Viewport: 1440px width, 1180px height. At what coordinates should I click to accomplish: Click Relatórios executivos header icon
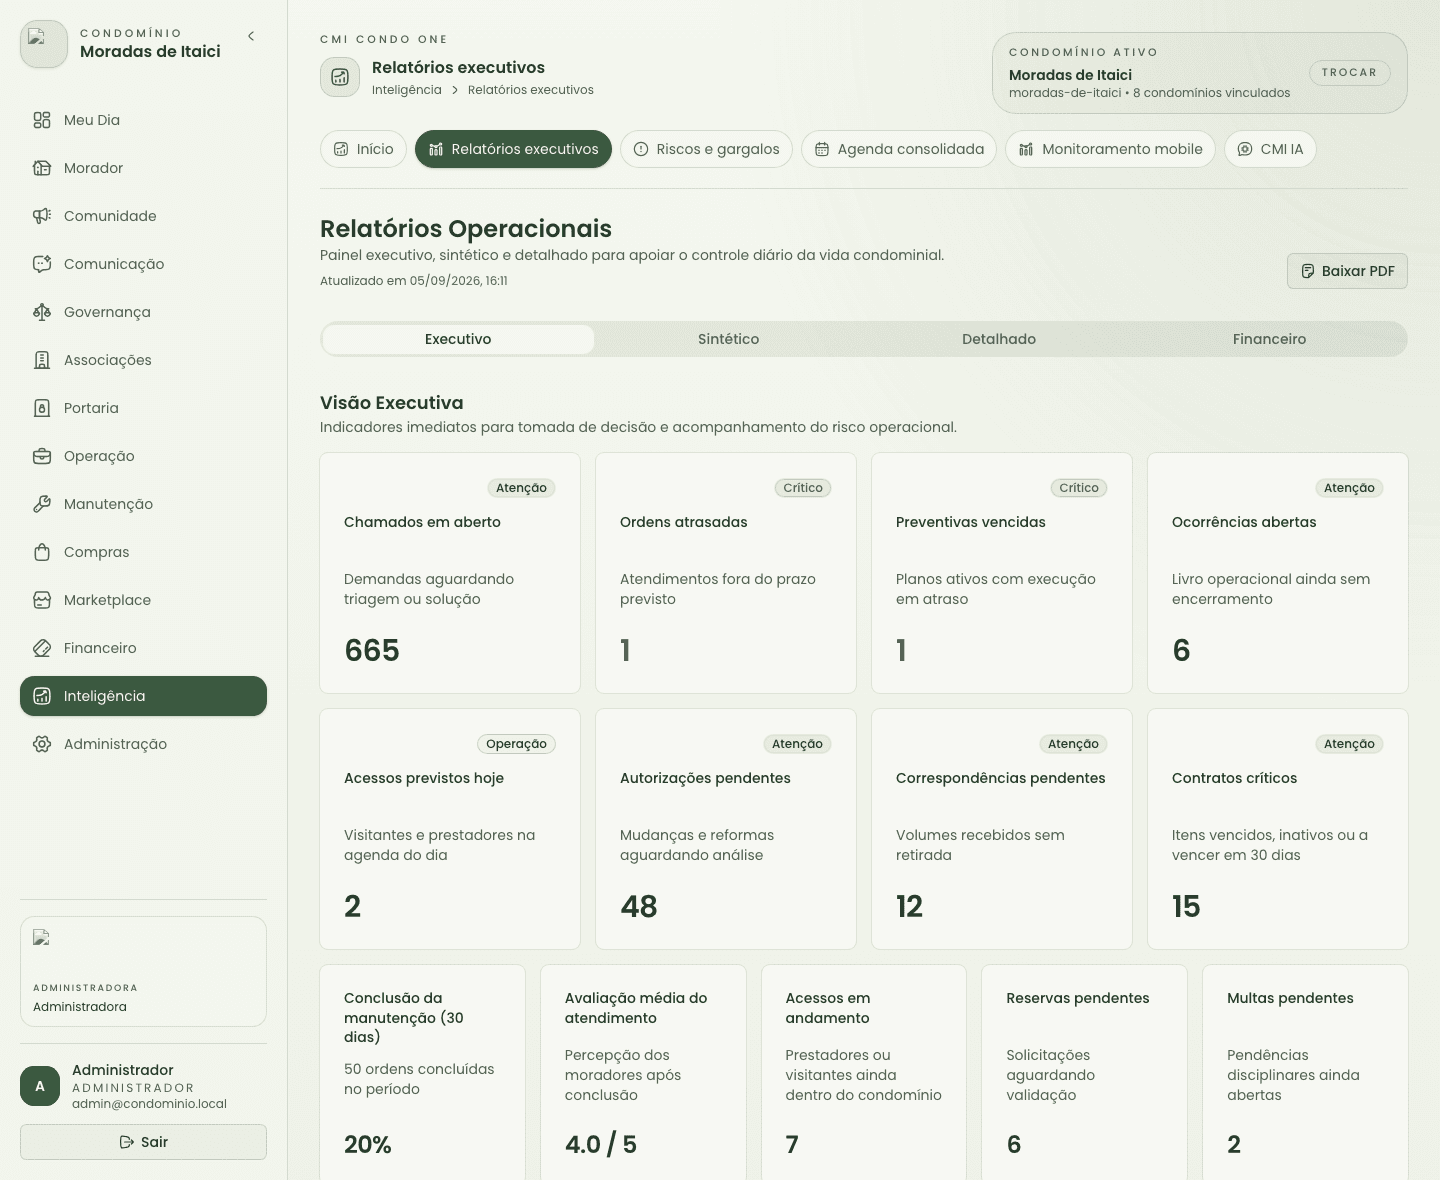(x=340, y=77)
